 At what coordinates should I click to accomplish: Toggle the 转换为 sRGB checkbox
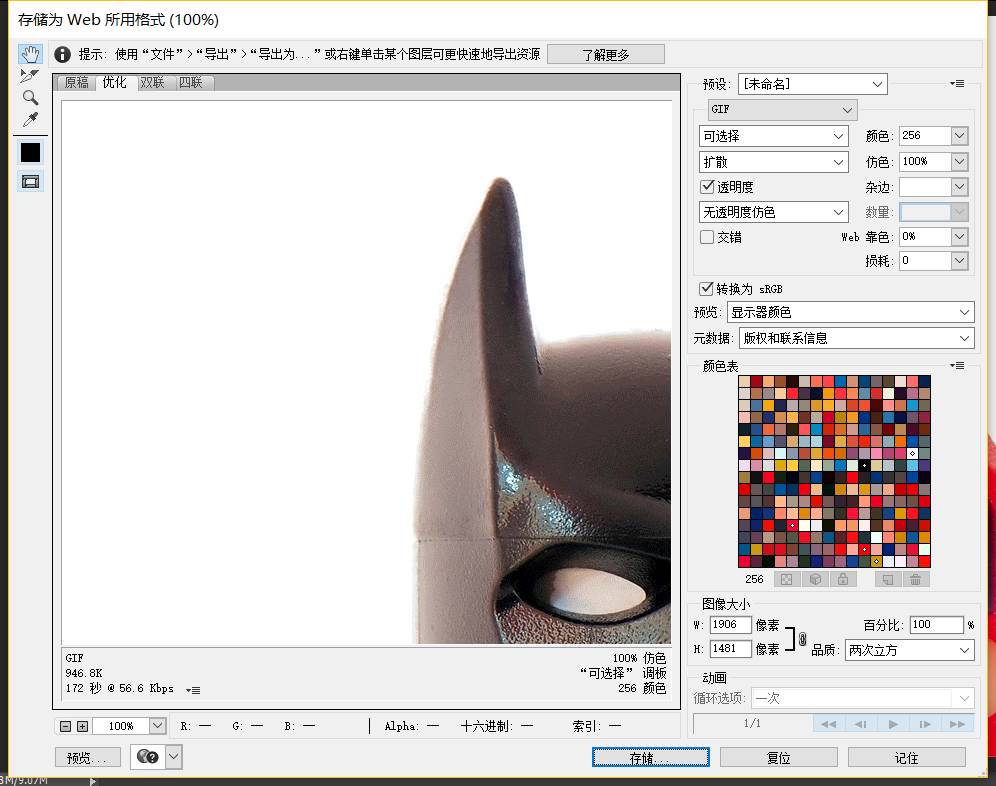[x=708, y=289]
